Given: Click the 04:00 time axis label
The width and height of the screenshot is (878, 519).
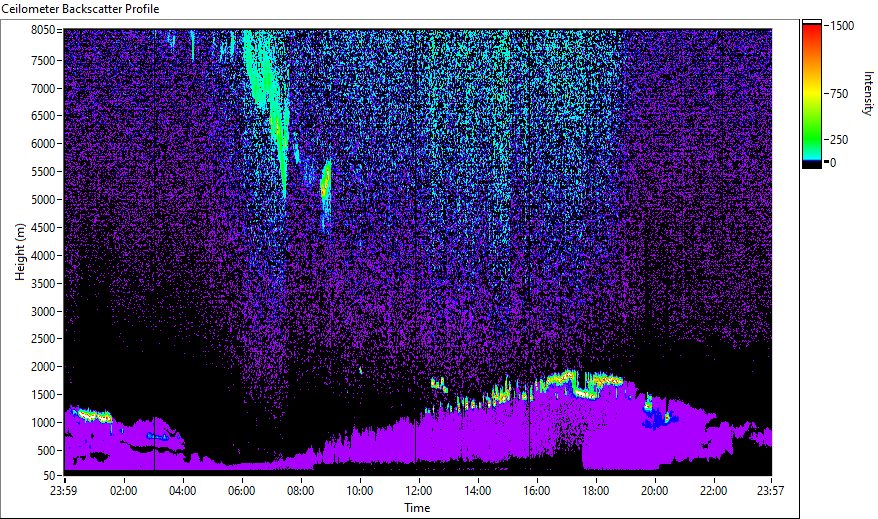Looking at the screenshot, I should tap(183, 491).
